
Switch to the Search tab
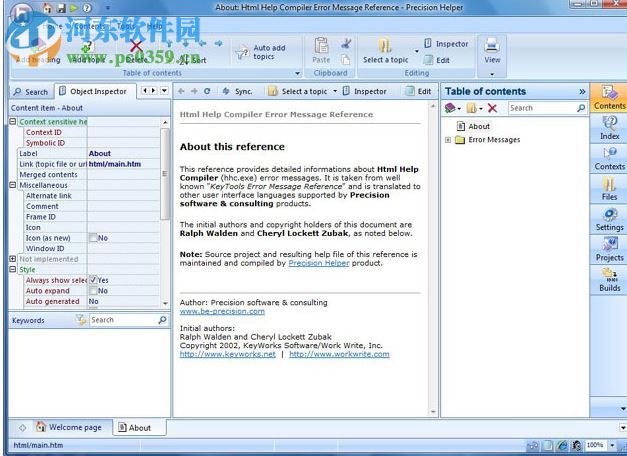[x=31, y=92]
